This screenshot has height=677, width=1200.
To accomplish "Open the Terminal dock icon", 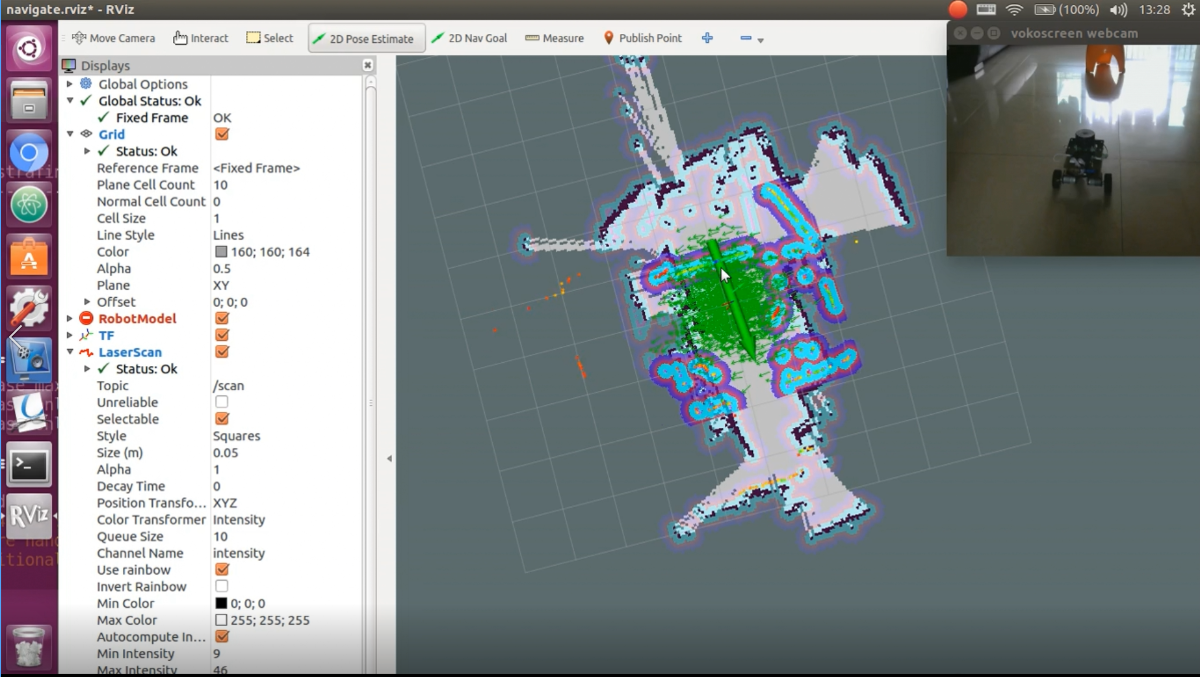I will coord(29,465).
